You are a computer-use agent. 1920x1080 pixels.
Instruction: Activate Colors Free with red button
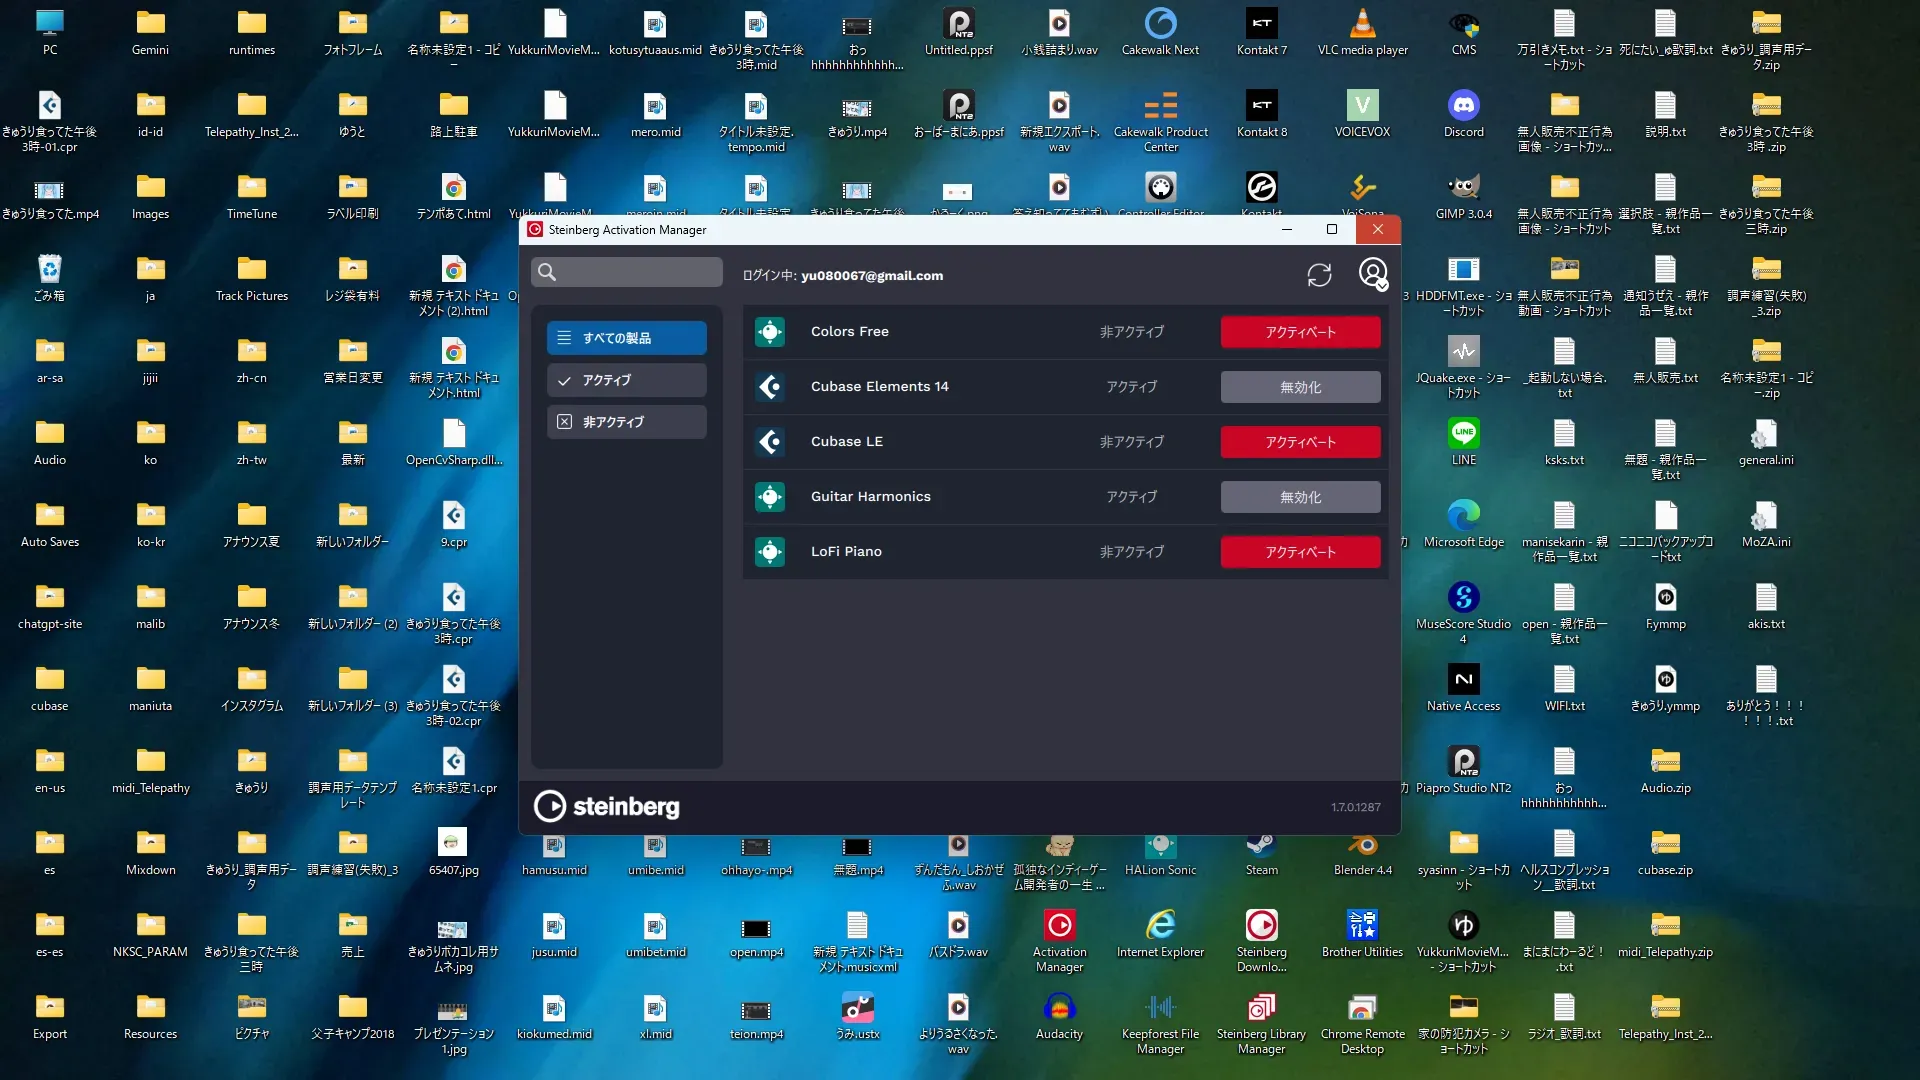[1300, 332]
